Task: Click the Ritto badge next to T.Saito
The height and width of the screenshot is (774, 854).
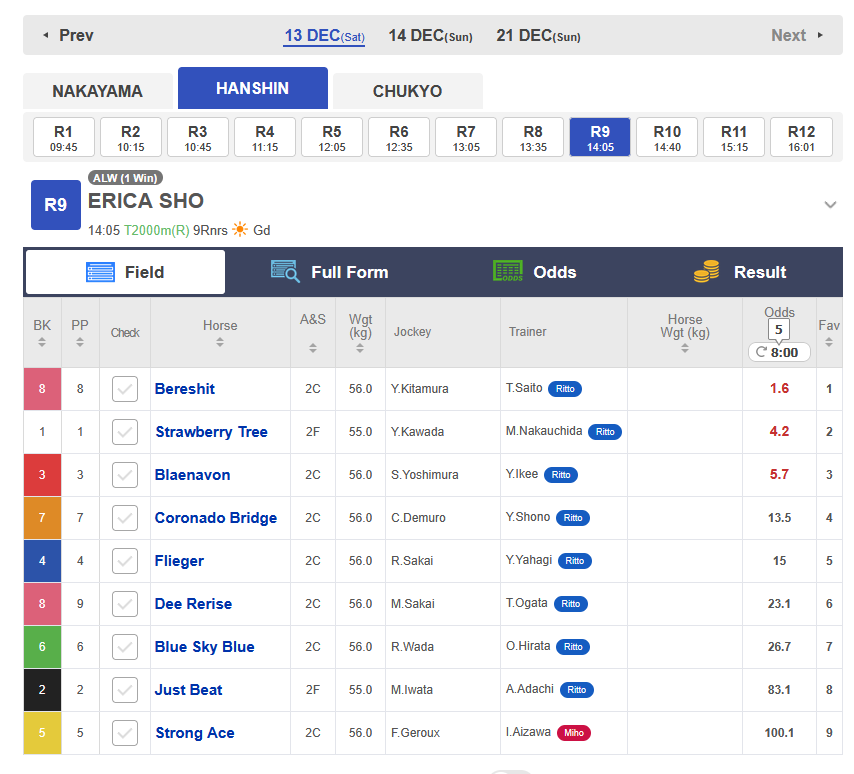Action: coord(565,388)
